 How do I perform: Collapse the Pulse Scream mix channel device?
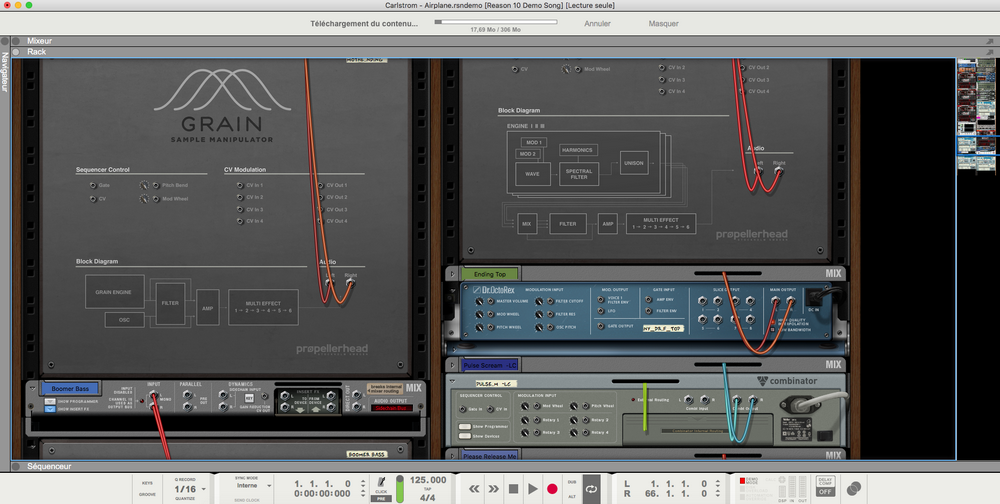click(x=452, y=365)
